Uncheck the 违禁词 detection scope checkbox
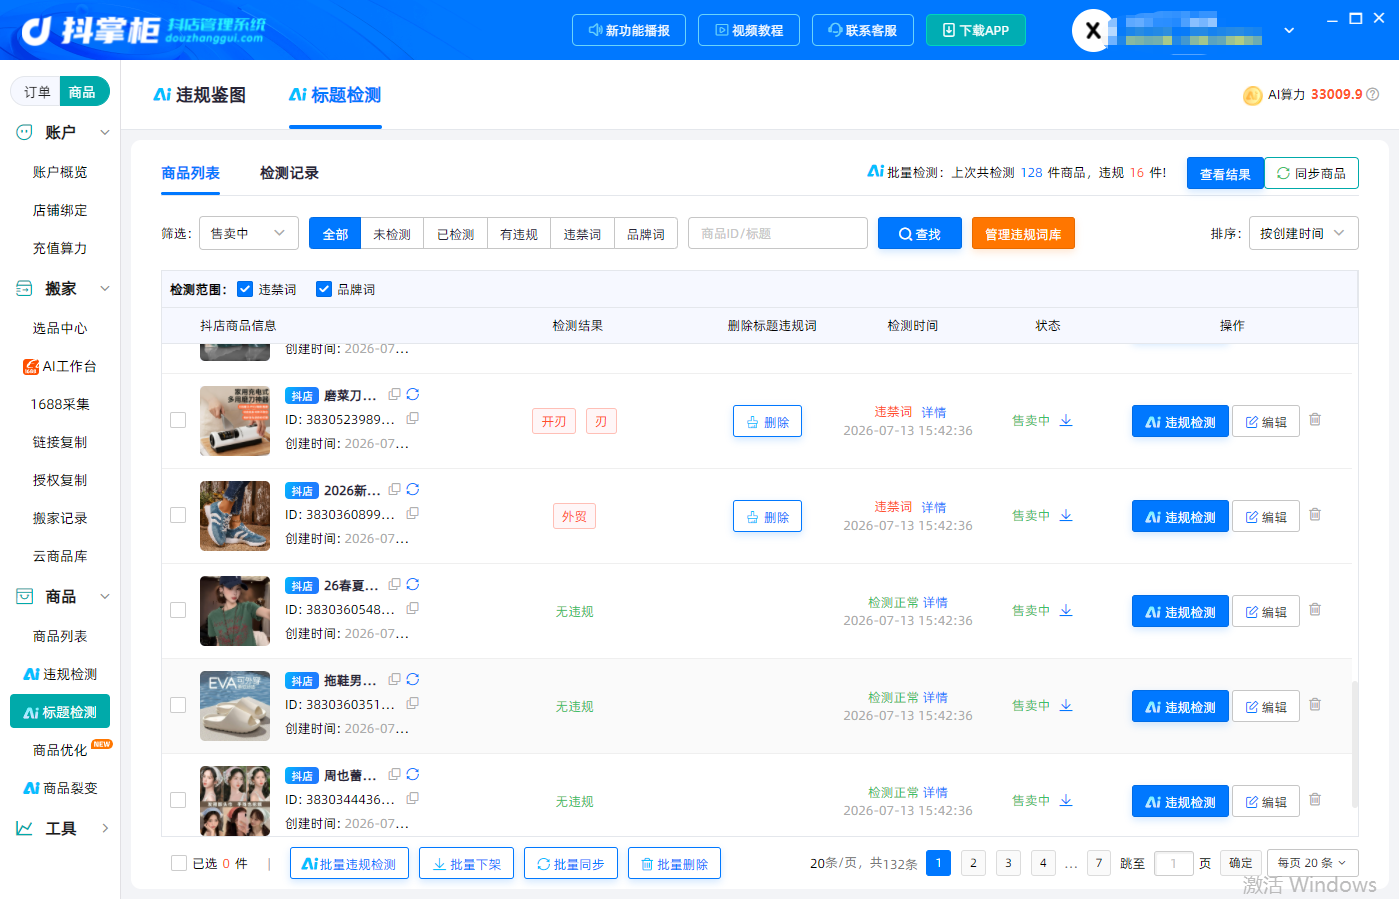The width and height of the screenshot is (1399, 899). [245, 289]
